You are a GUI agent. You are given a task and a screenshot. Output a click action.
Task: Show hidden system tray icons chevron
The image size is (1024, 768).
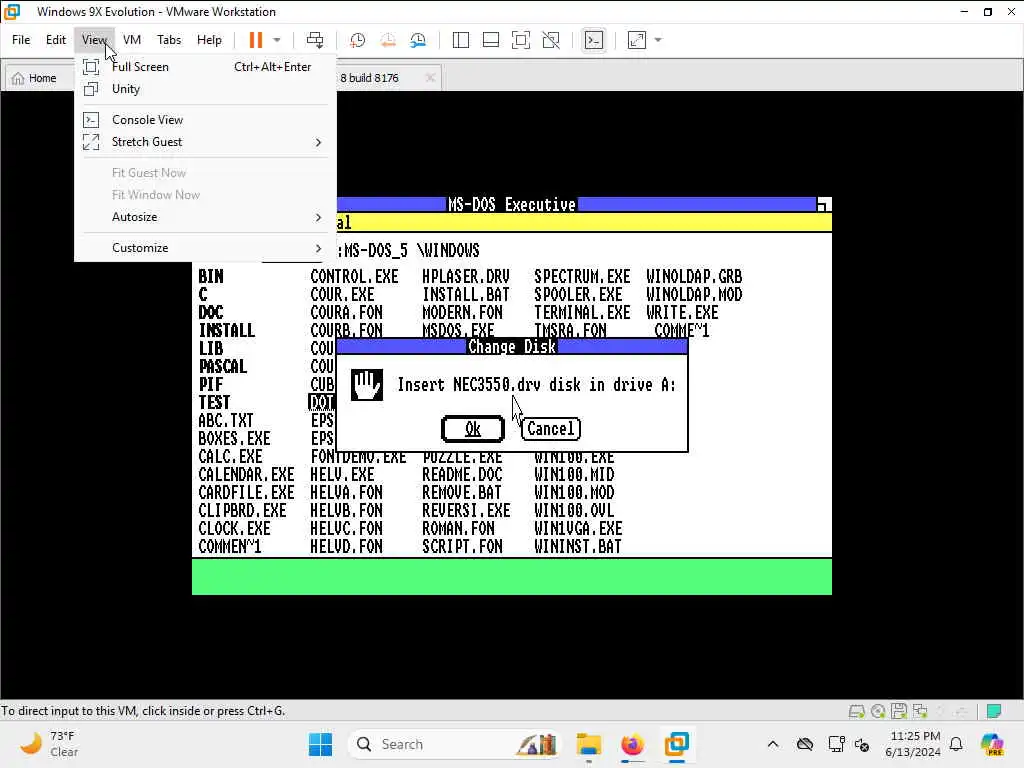(x=773, y=744)
